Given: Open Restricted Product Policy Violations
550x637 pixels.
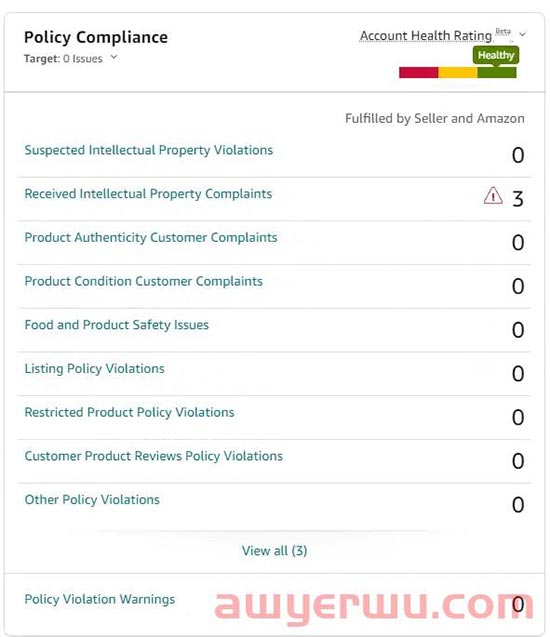Looking at the screenshot, I should pos(129,412).
